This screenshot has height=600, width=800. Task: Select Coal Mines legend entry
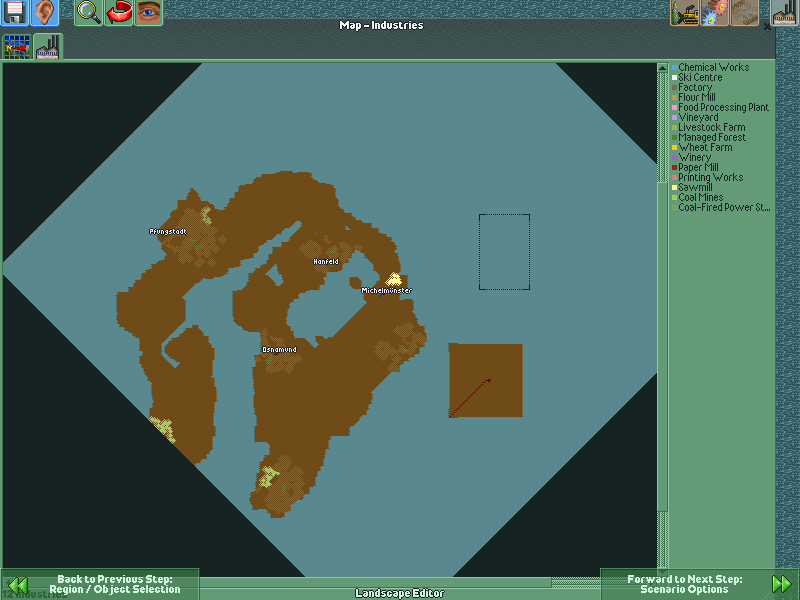click(x=697, y=197)
